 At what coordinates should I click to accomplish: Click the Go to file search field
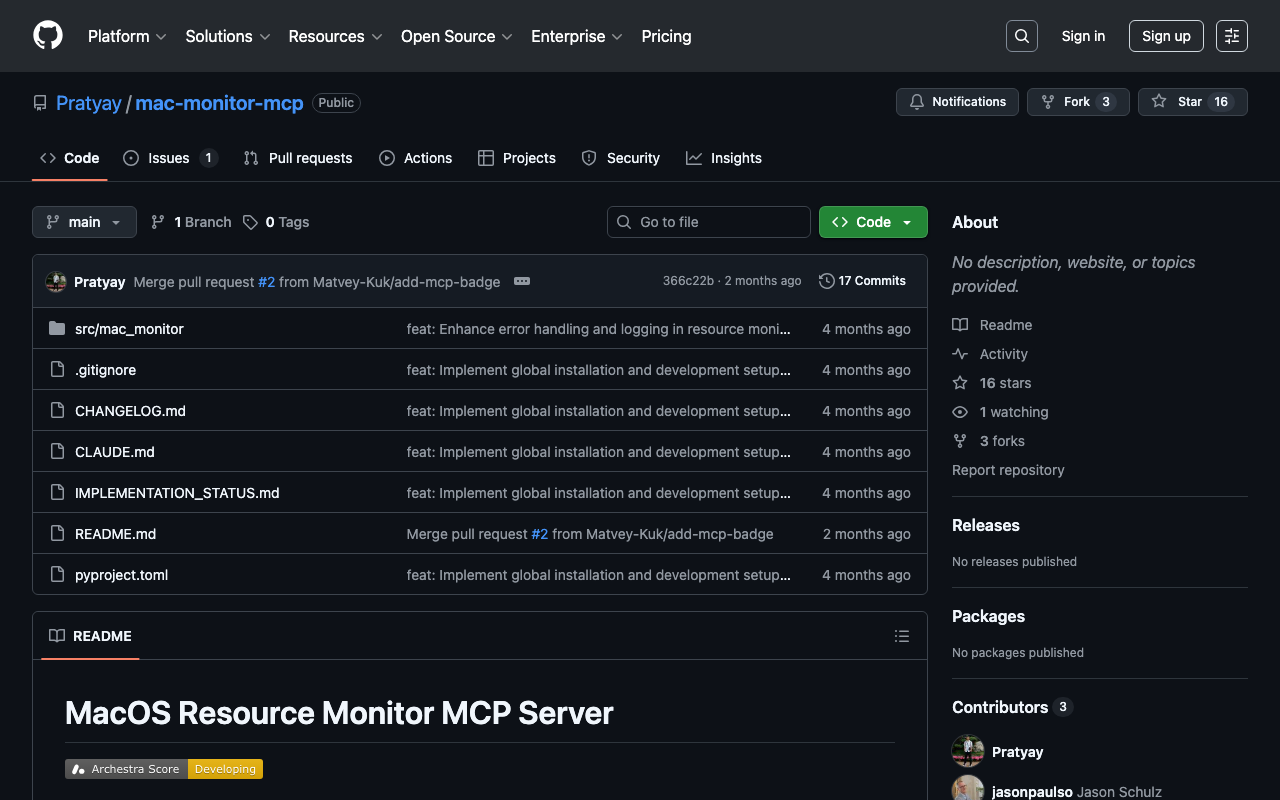pyautogui.click(x=709, y=222)
